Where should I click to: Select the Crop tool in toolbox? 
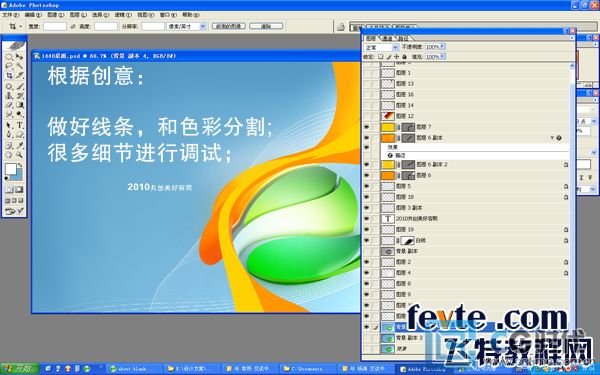click(x=9, y=75)
